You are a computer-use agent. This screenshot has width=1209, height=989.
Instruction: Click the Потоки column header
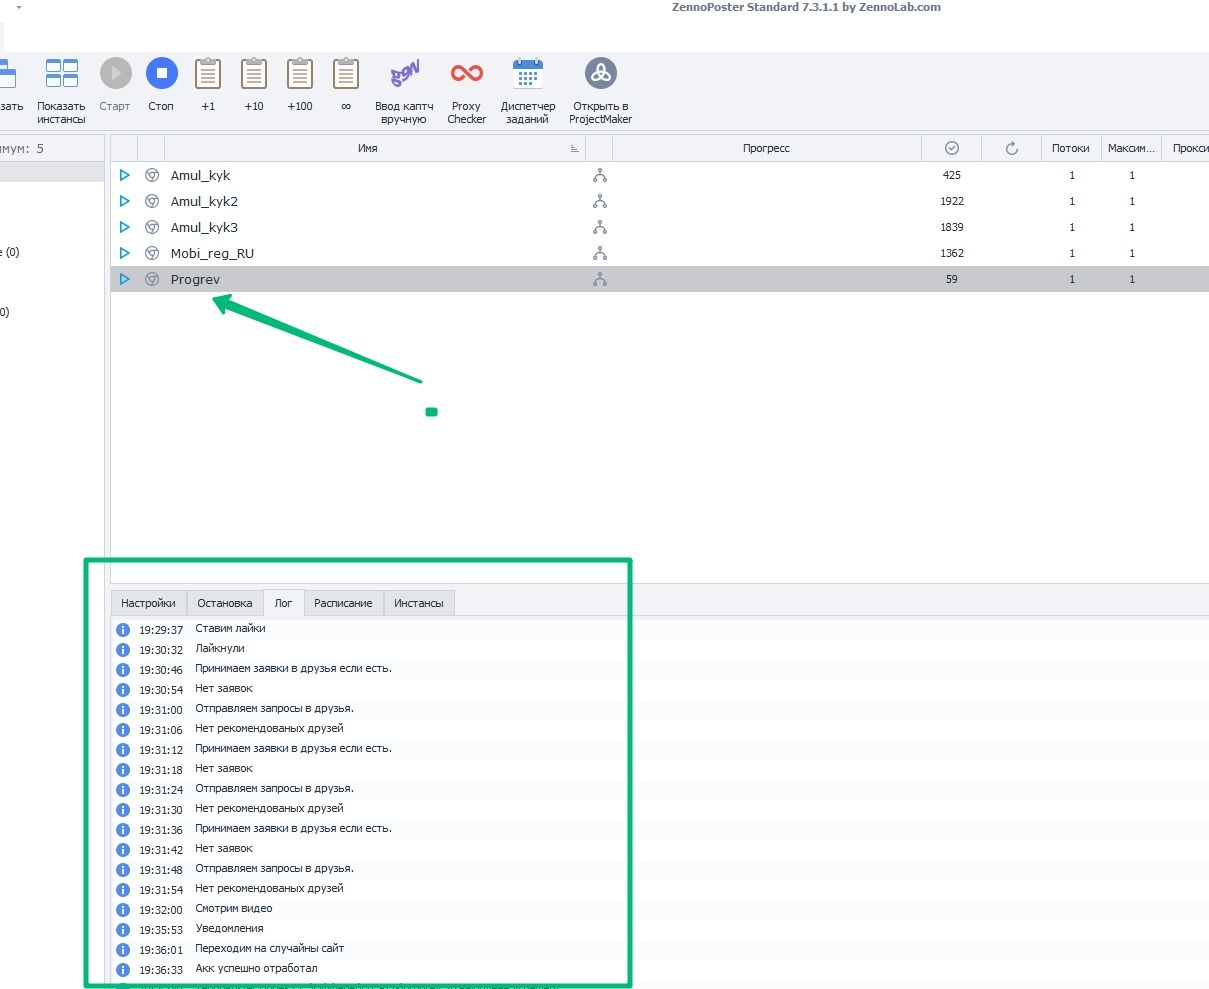click(1071, 148)
